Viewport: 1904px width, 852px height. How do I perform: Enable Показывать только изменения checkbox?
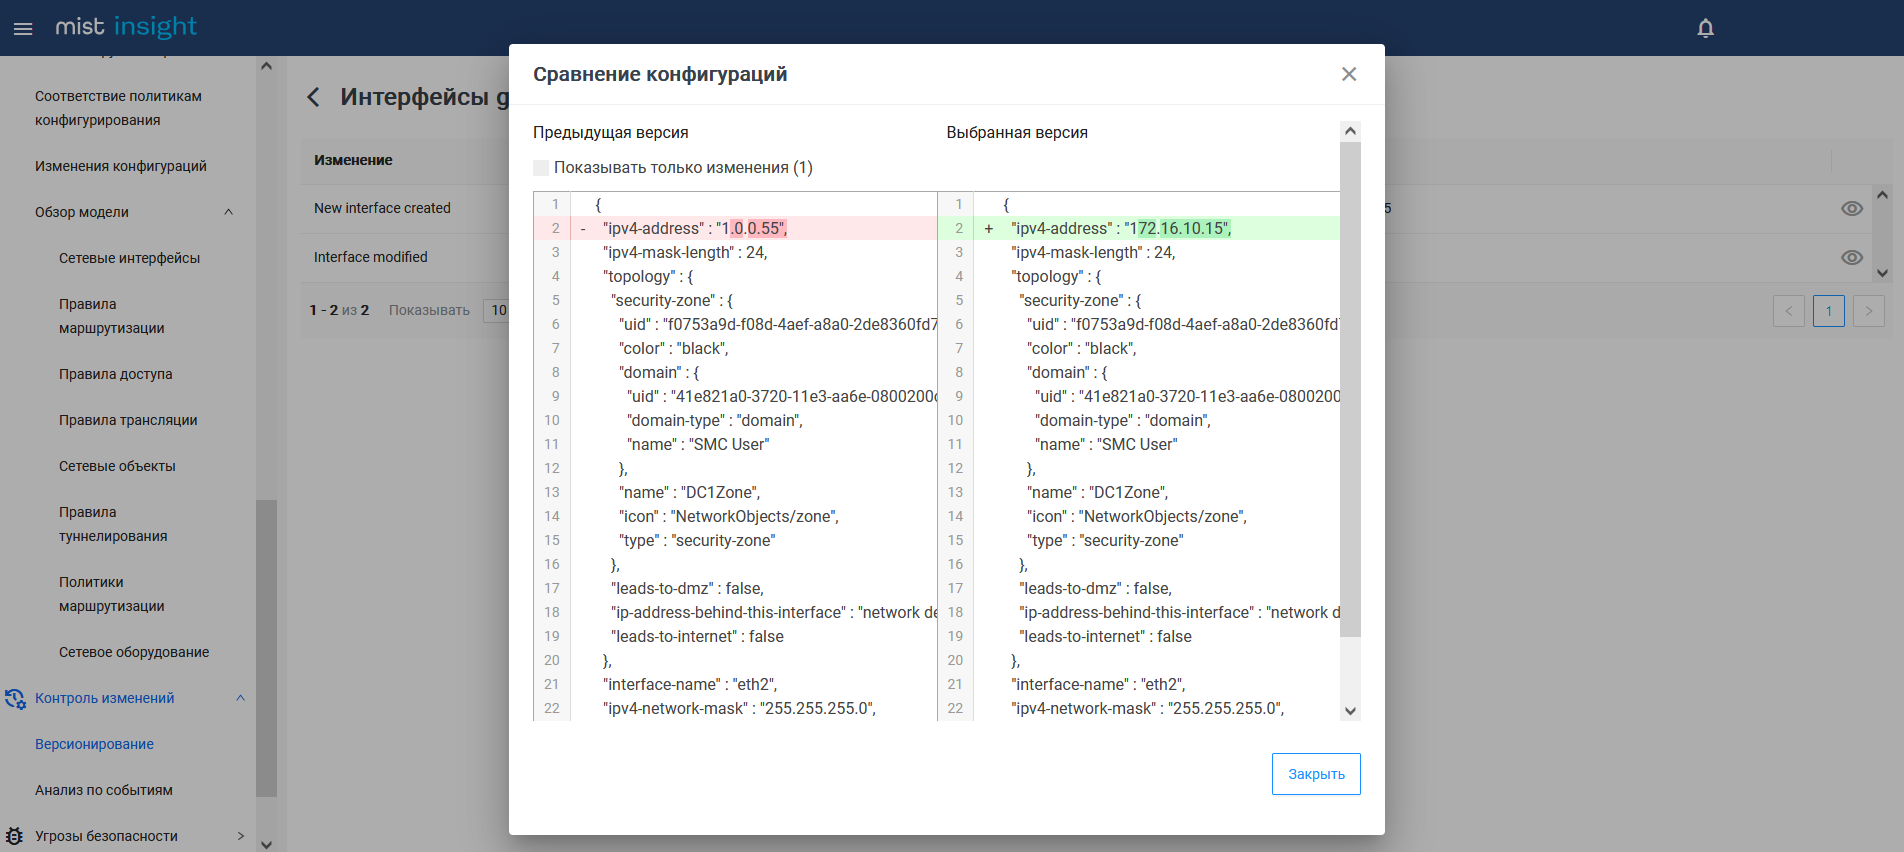tap(541, 168)
